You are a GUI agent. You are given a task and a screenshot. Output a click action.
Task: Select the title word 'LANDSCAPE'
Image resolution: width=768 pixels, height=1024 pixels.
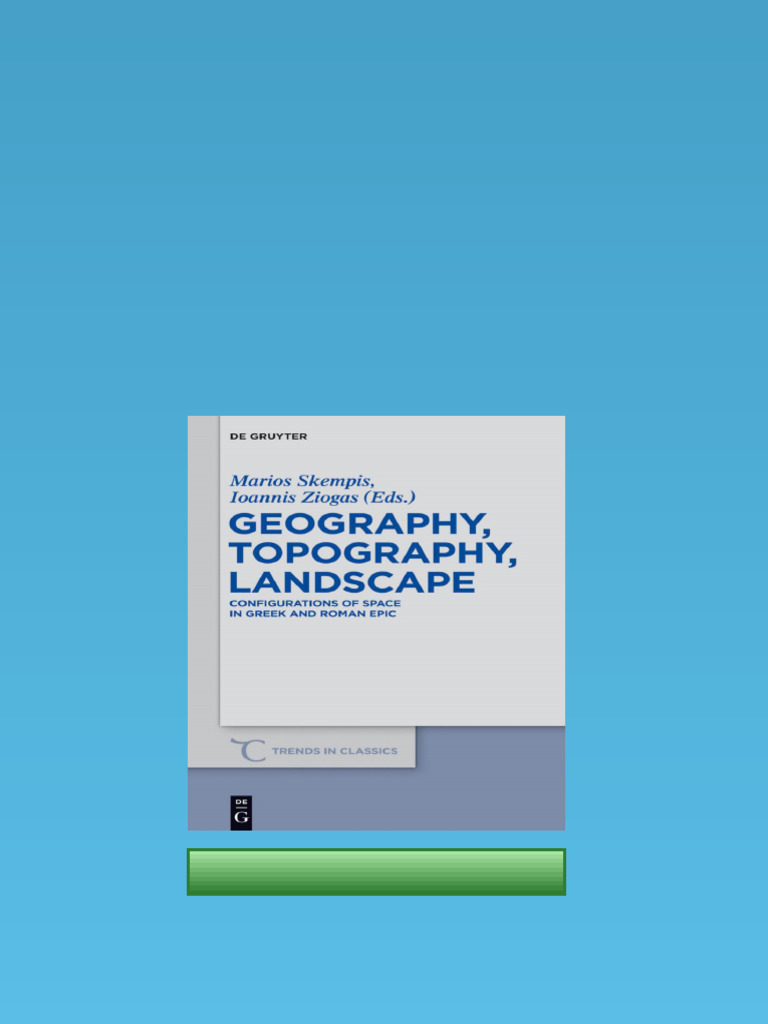pos(352,581)
